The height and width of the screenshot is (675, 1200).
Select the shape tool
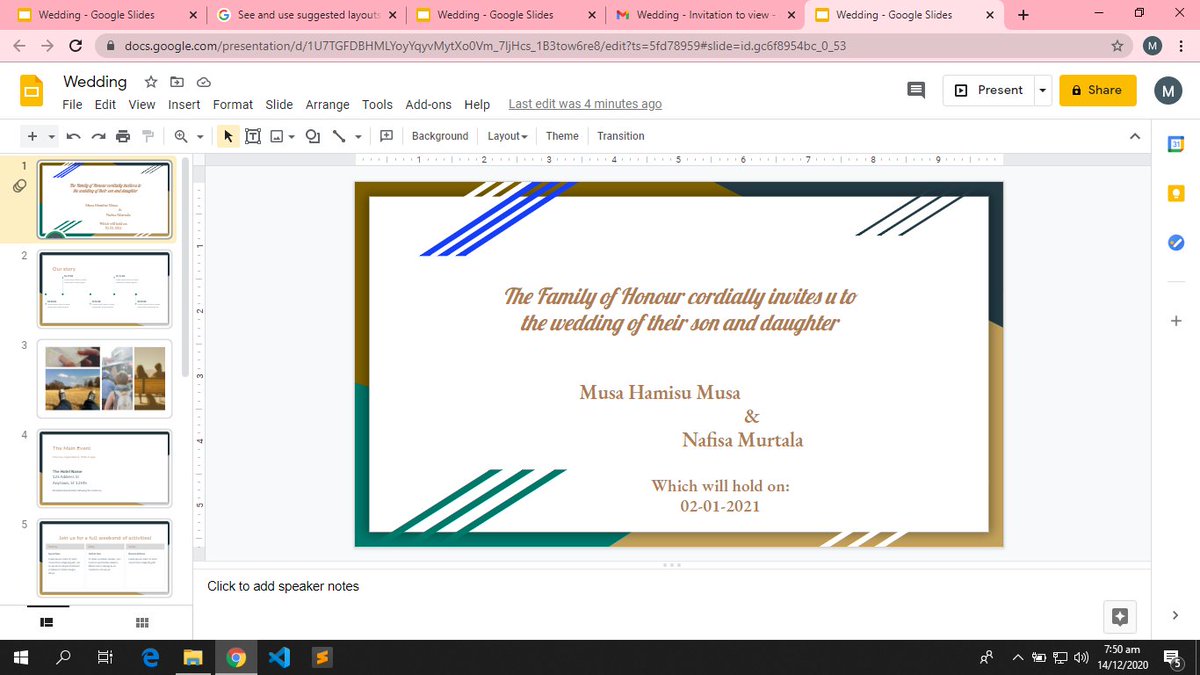click(x=313, y=136)
